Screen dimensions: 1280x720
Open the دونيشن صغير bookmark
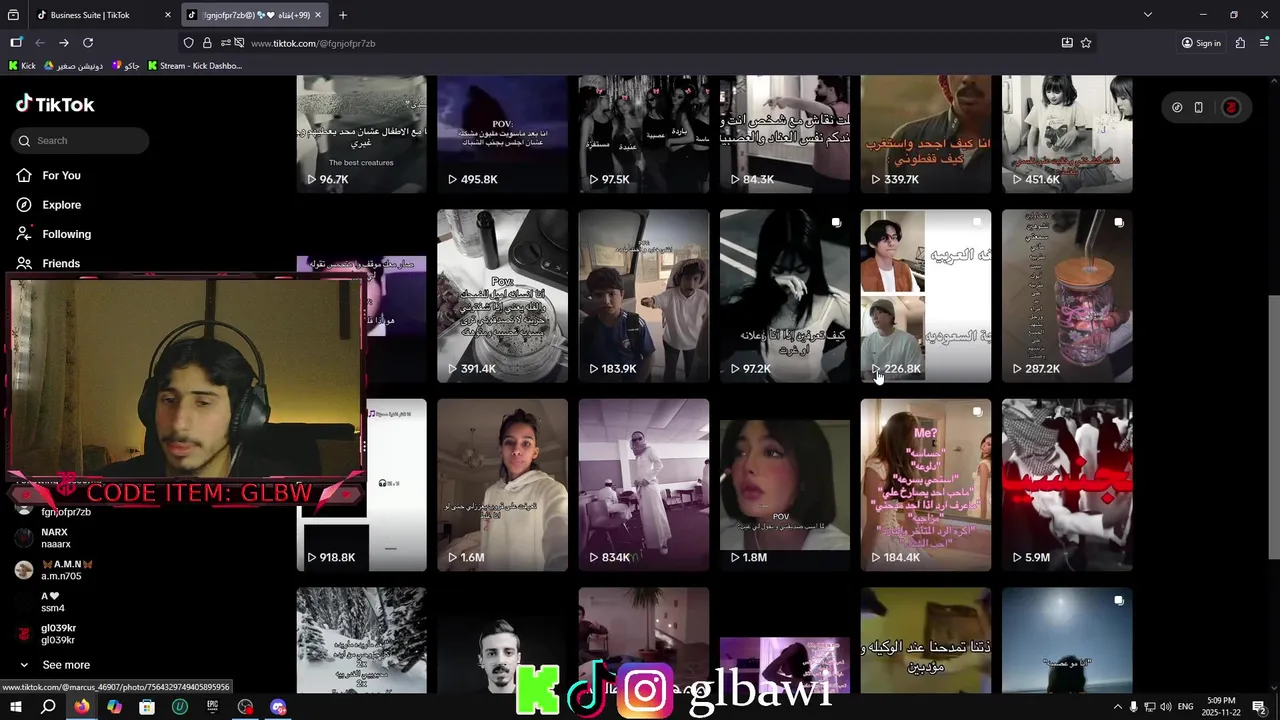point(73,66)
